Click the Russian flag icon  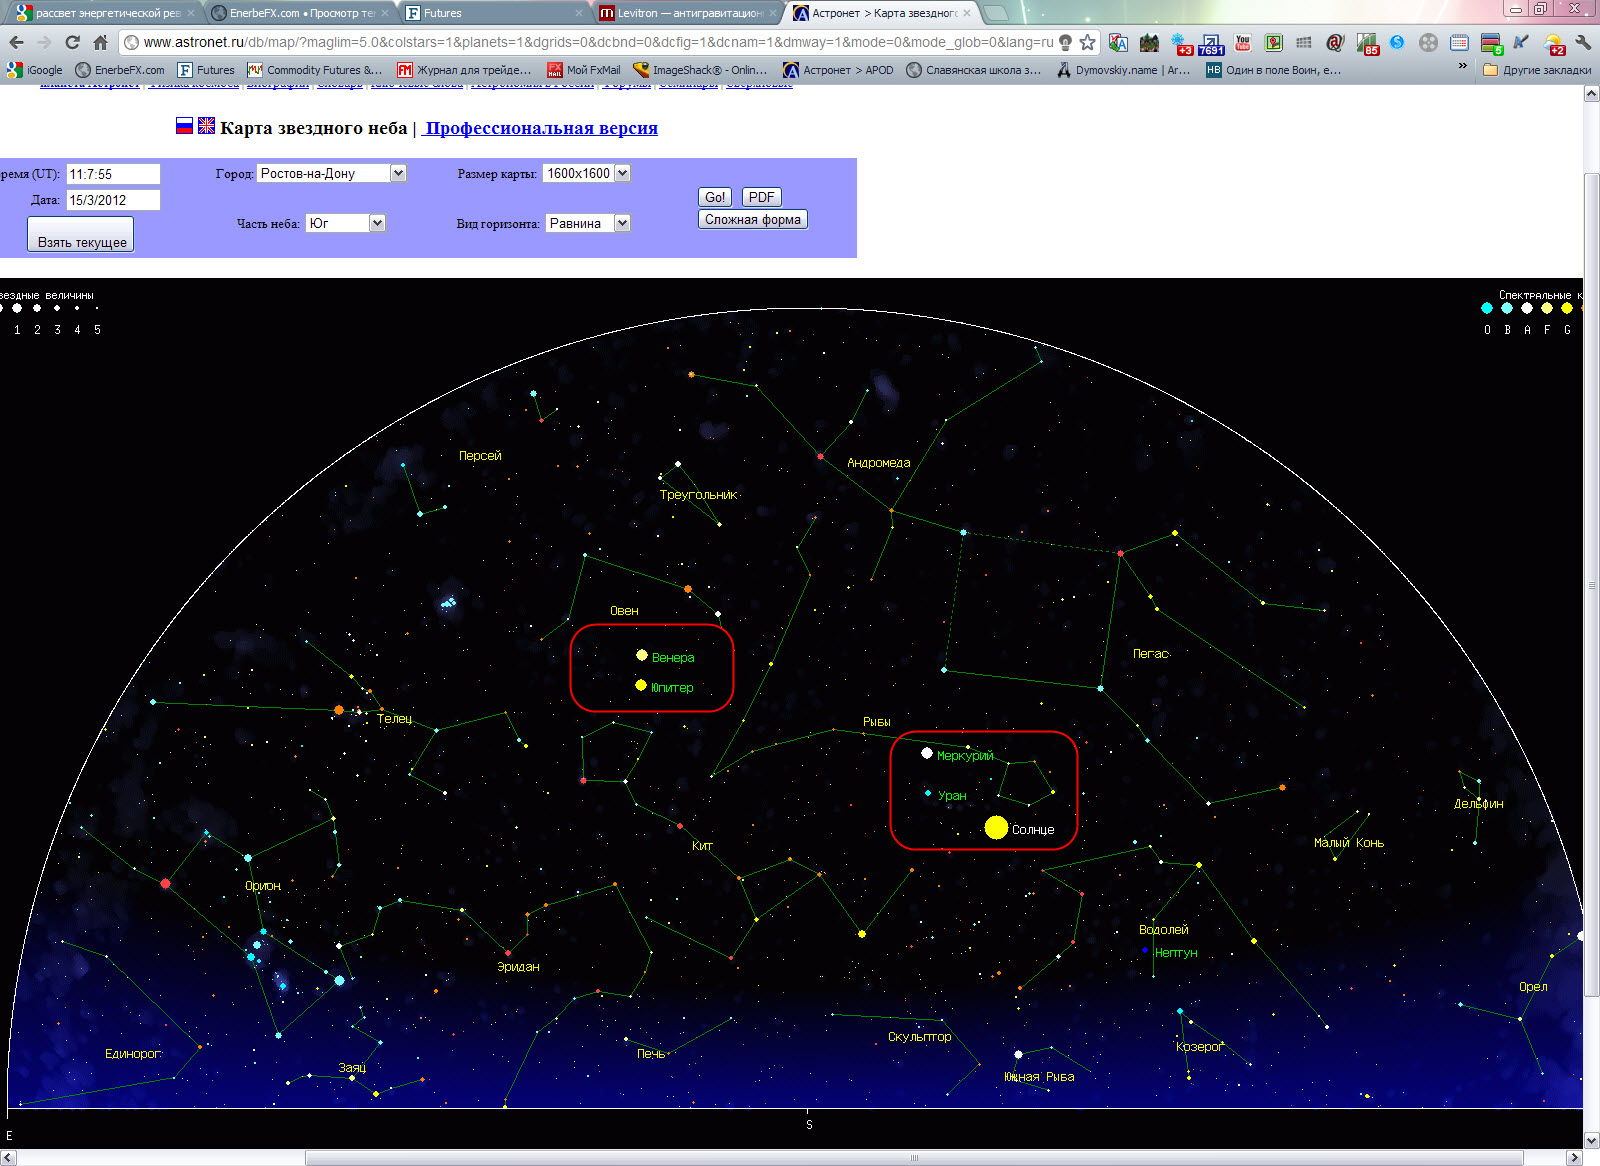184,126
